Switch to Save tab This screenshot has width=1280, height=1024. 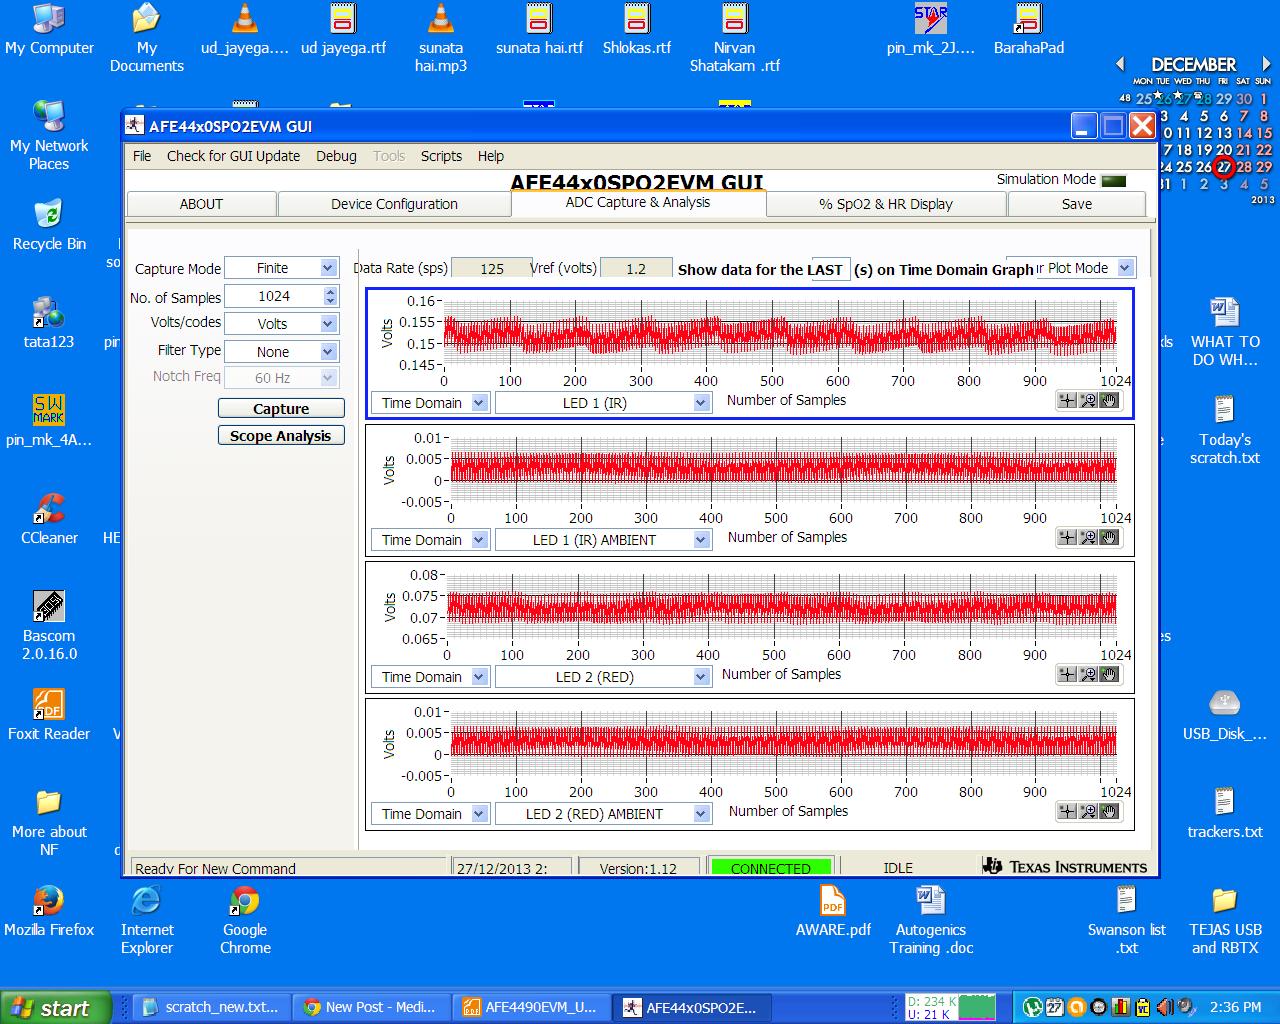tap(1076, 203)
